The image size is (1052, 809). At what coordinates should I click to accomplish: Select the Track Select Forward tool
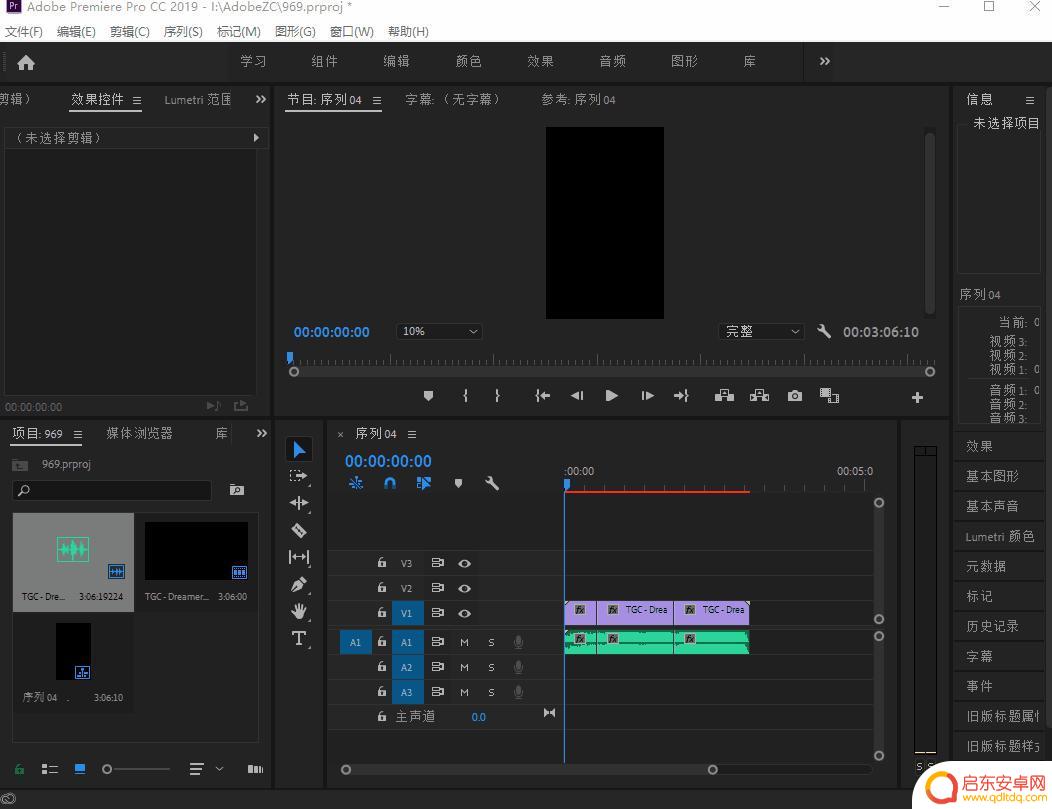click(299, 476)
